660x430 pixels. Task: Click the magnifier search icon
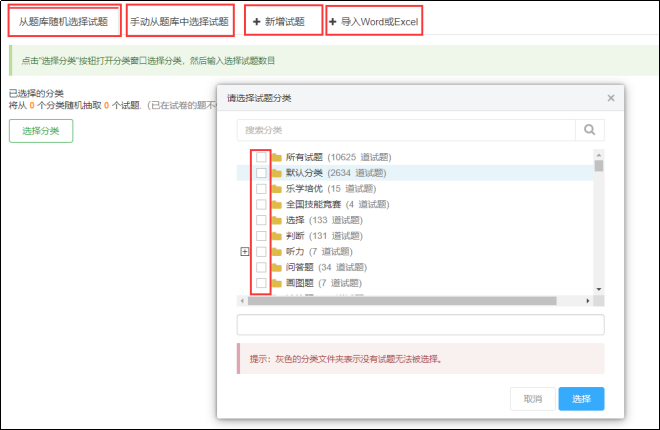(x=590, y=130)
